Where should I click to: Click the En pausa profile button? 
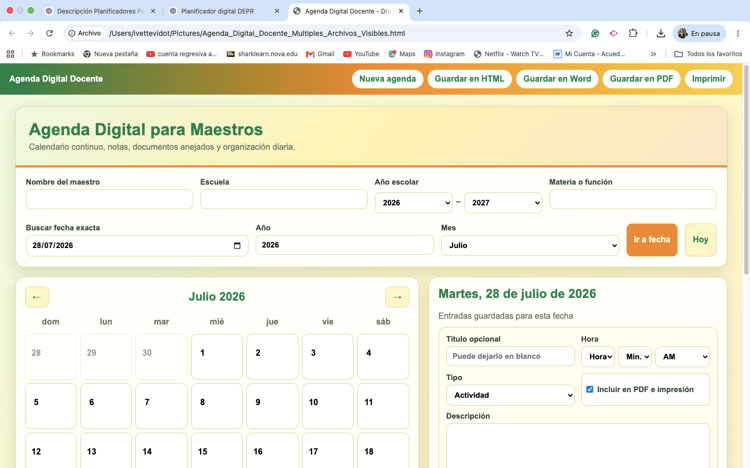click(x=699, y=33)
